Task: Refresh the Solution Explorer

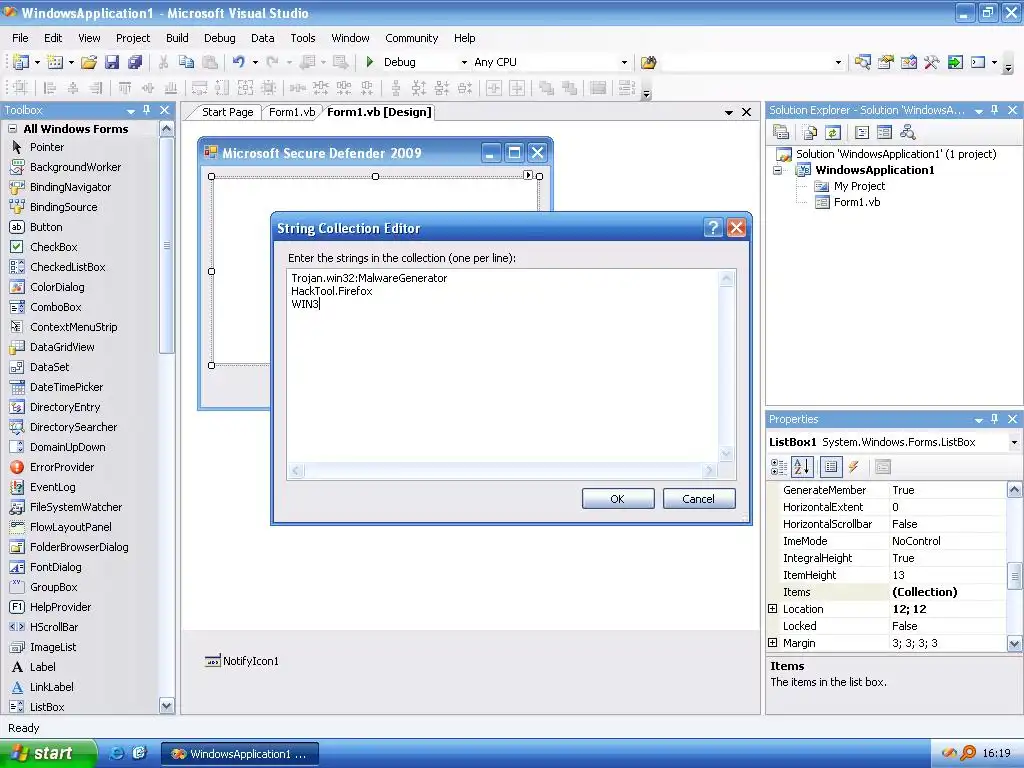Action: pyautogui.click(x=833, y=133)
